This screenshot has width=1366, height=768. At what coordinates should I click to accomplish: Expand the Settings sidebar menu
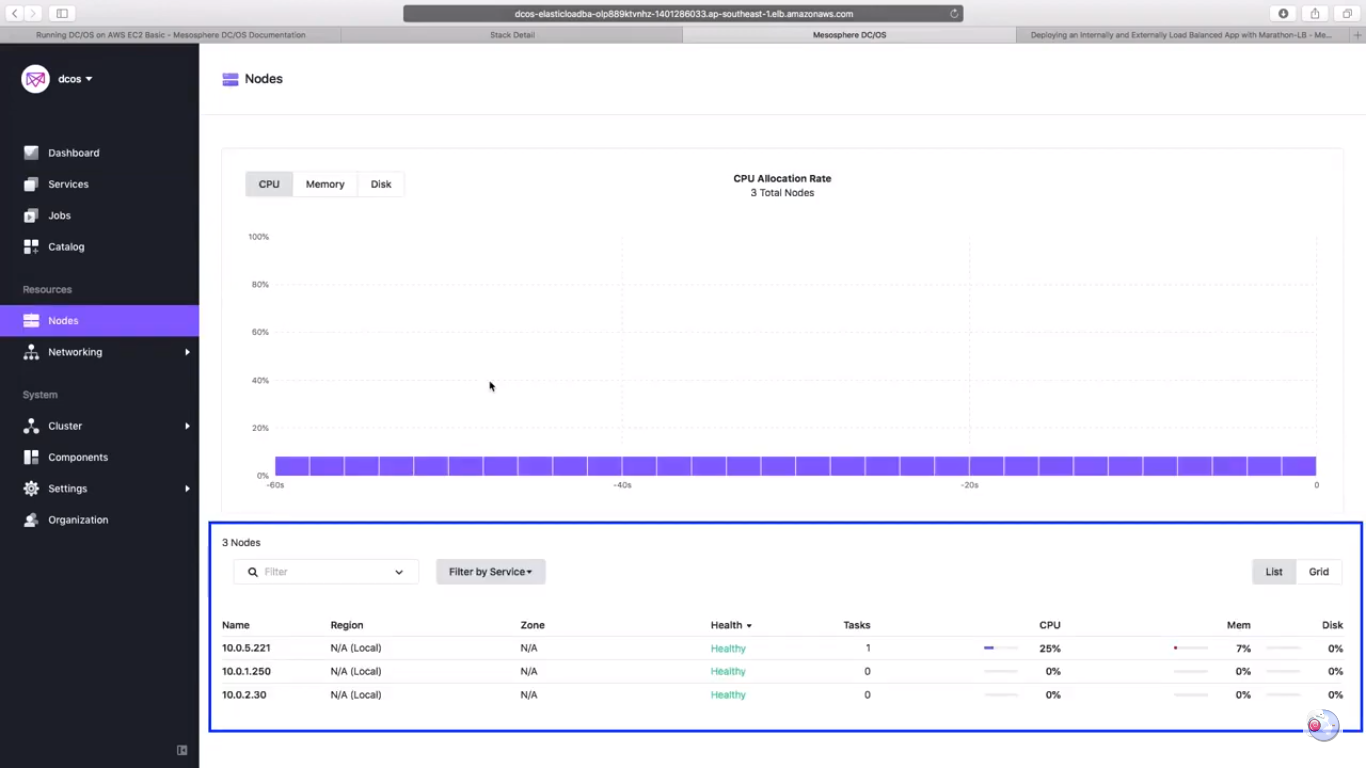[67, 488]
